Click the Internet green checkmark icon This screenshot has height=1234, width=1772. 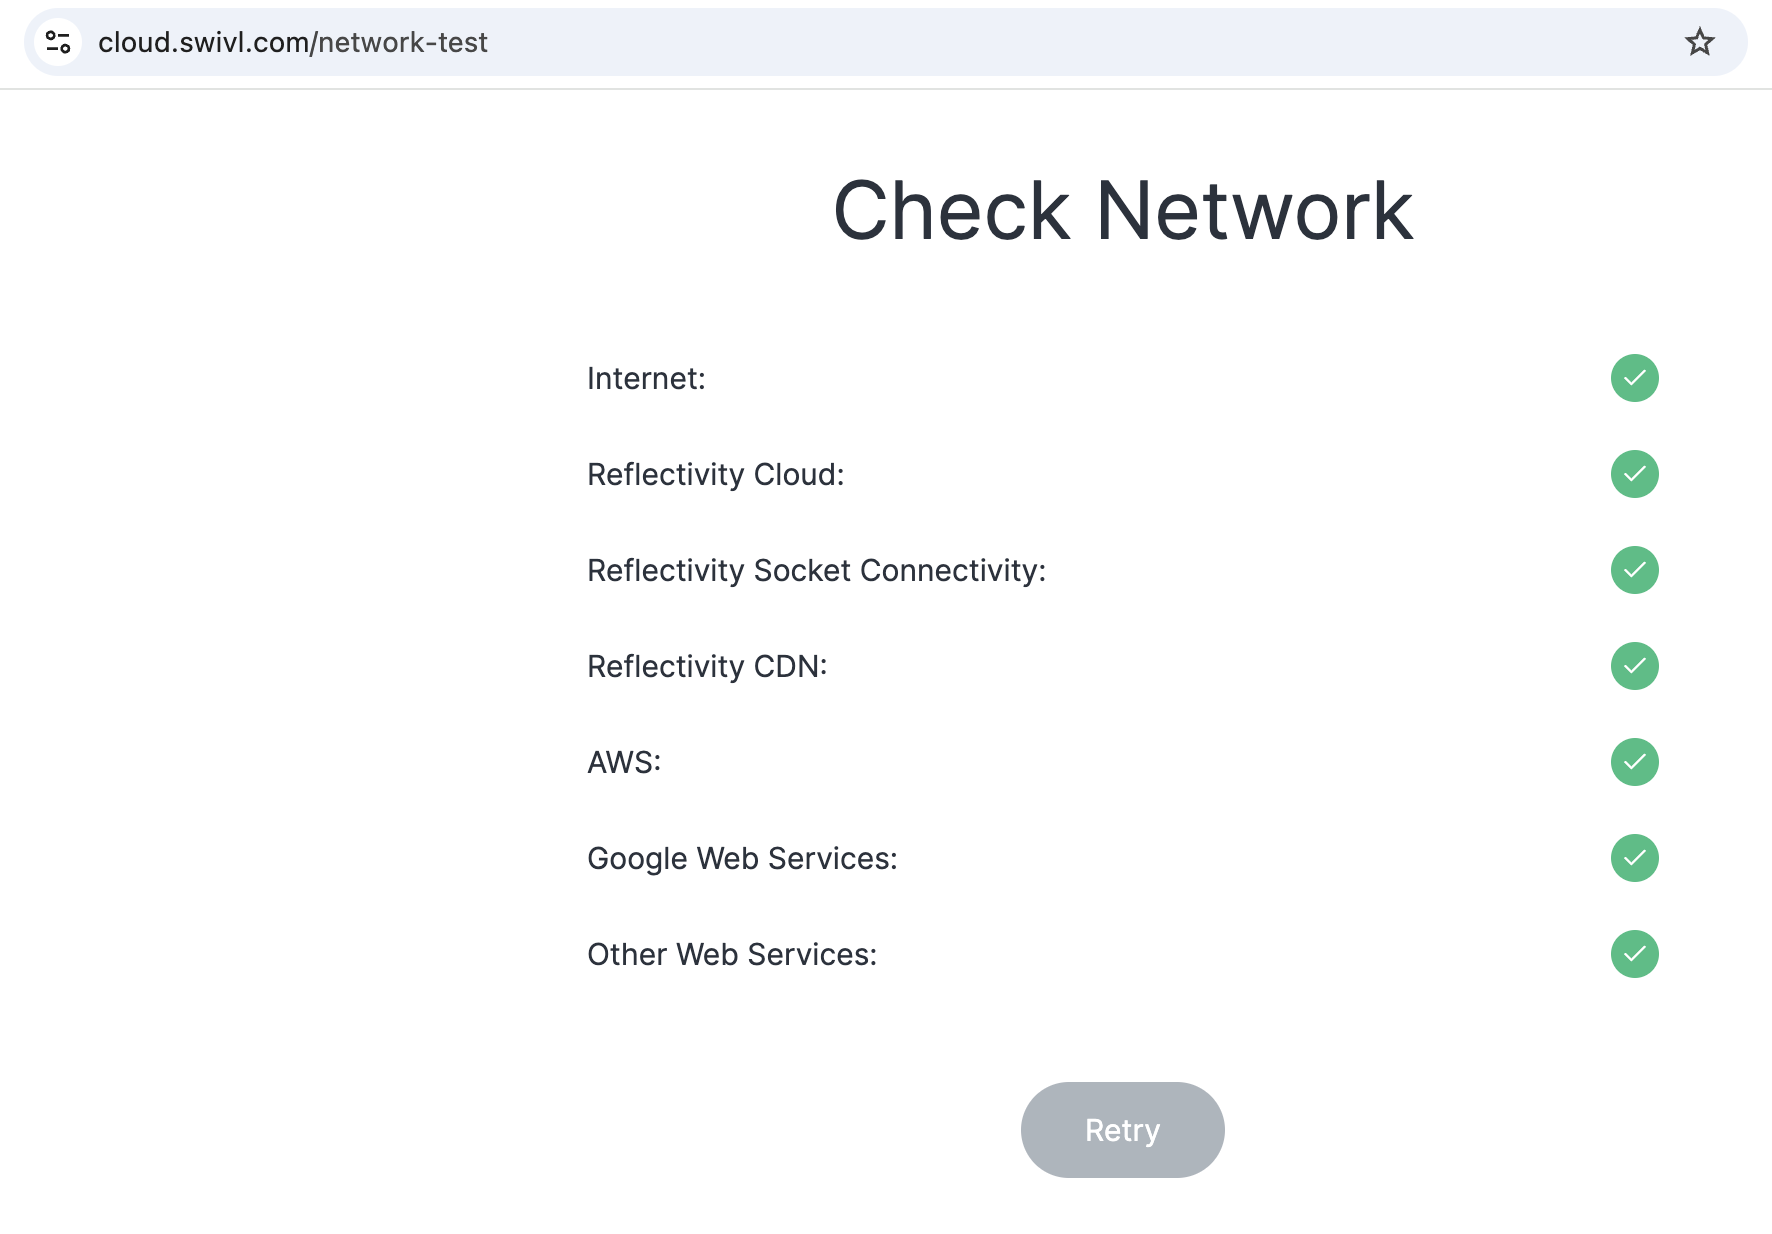tap(1634, 378)
